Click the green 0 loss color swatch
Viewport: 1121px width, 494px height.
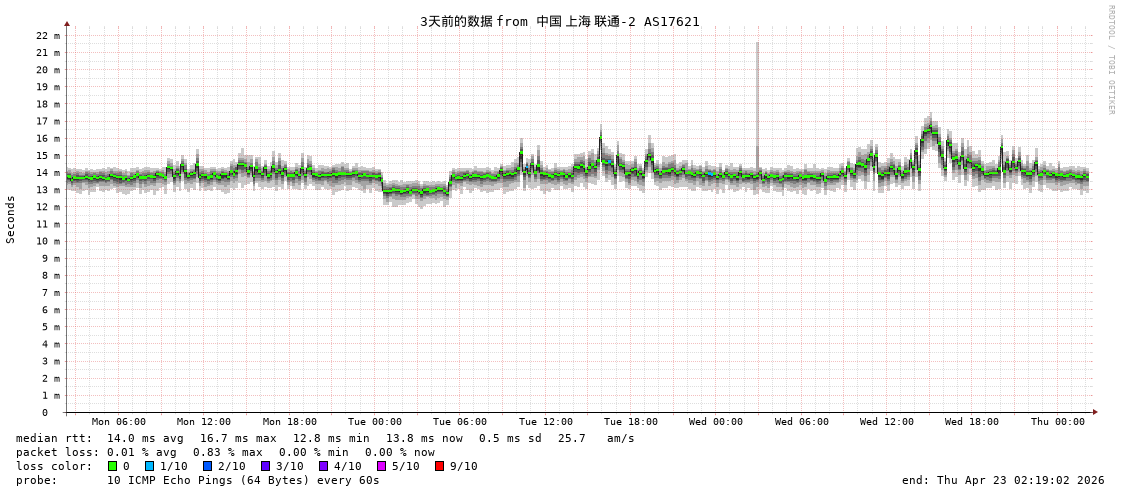113,466
